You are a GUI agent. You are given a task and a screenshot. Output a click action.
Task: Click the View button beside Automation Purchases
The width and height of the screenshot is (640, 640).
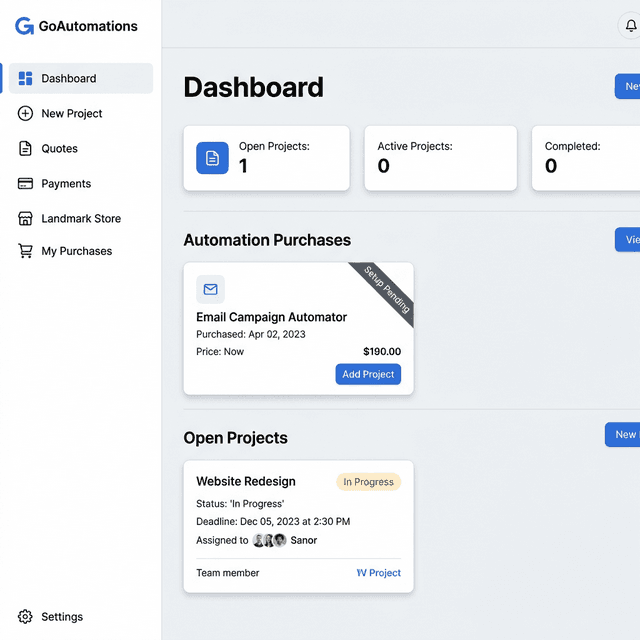point(627,240)
